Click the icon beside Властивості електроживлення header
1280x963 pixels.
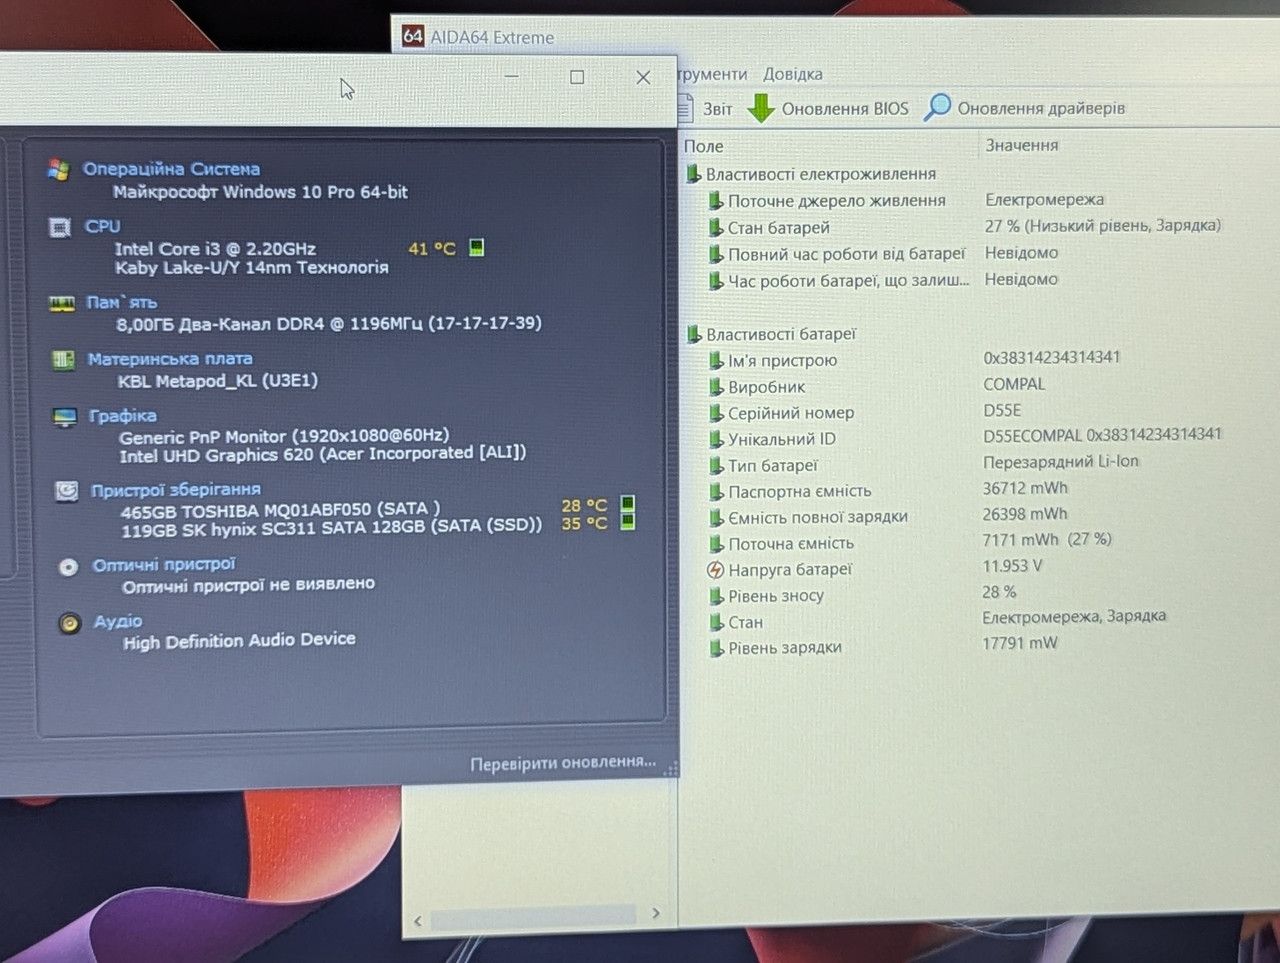pos(693,175)
